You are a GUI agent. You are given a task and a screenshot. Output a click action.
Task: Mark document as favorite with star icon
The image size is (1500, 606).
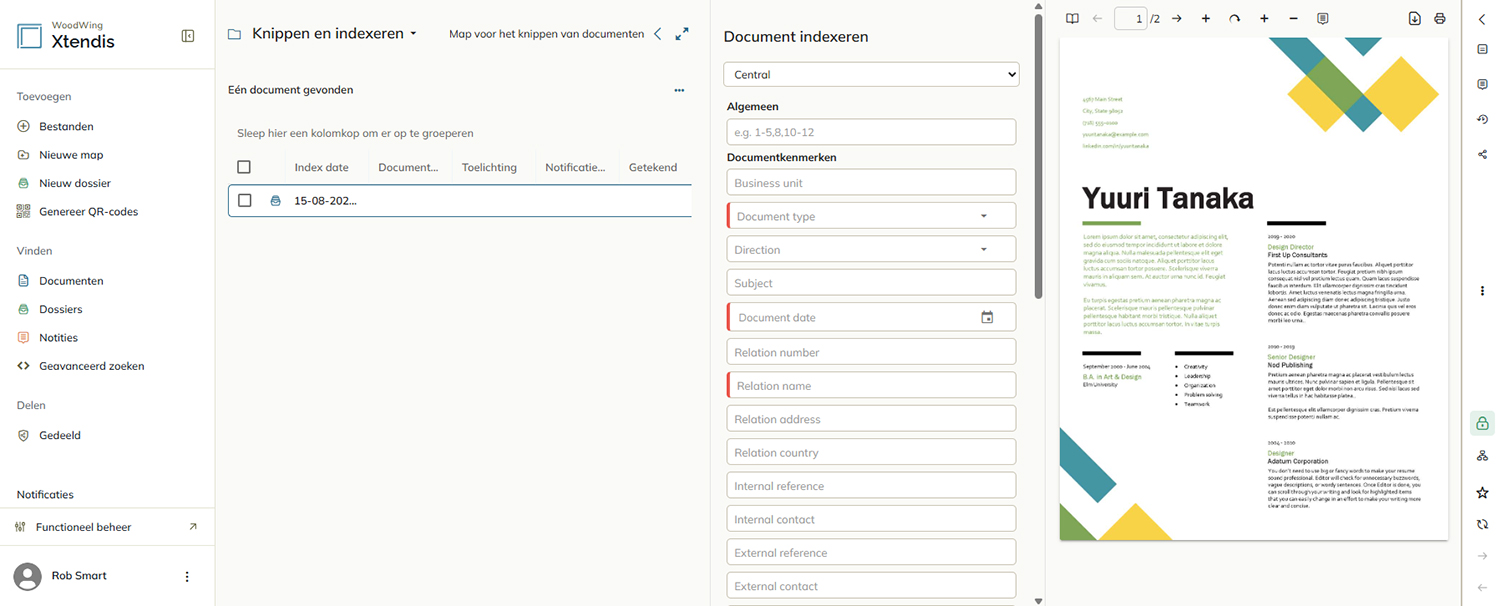(x=1482, y=492)
